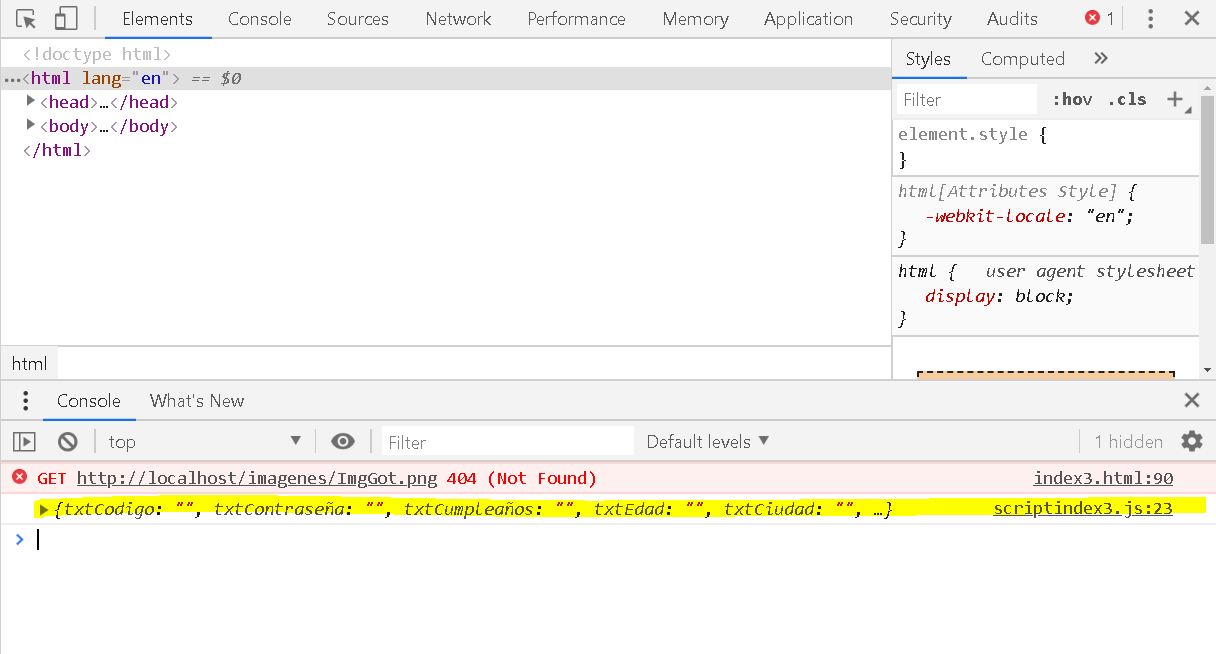Open the Security tab
The image size is (1216, 654).
[x=920, y=19]
